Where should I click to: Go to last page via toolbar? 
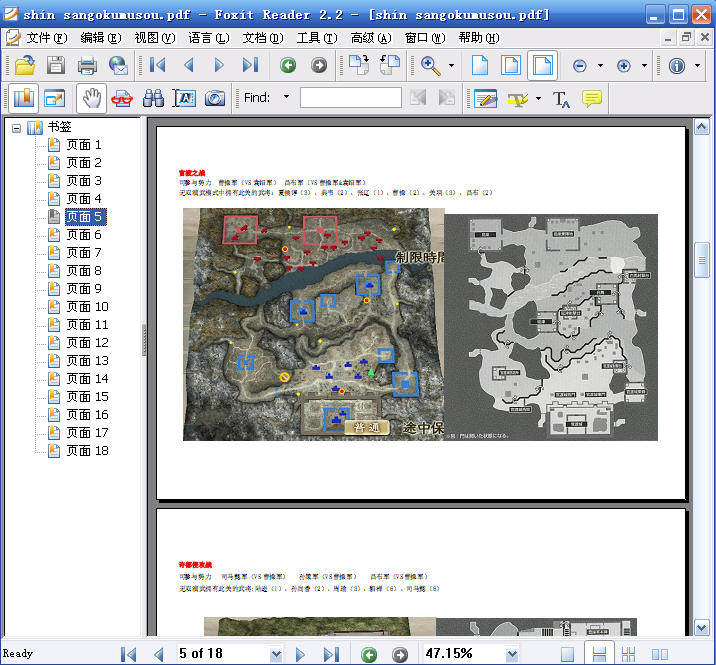[250, 65]
